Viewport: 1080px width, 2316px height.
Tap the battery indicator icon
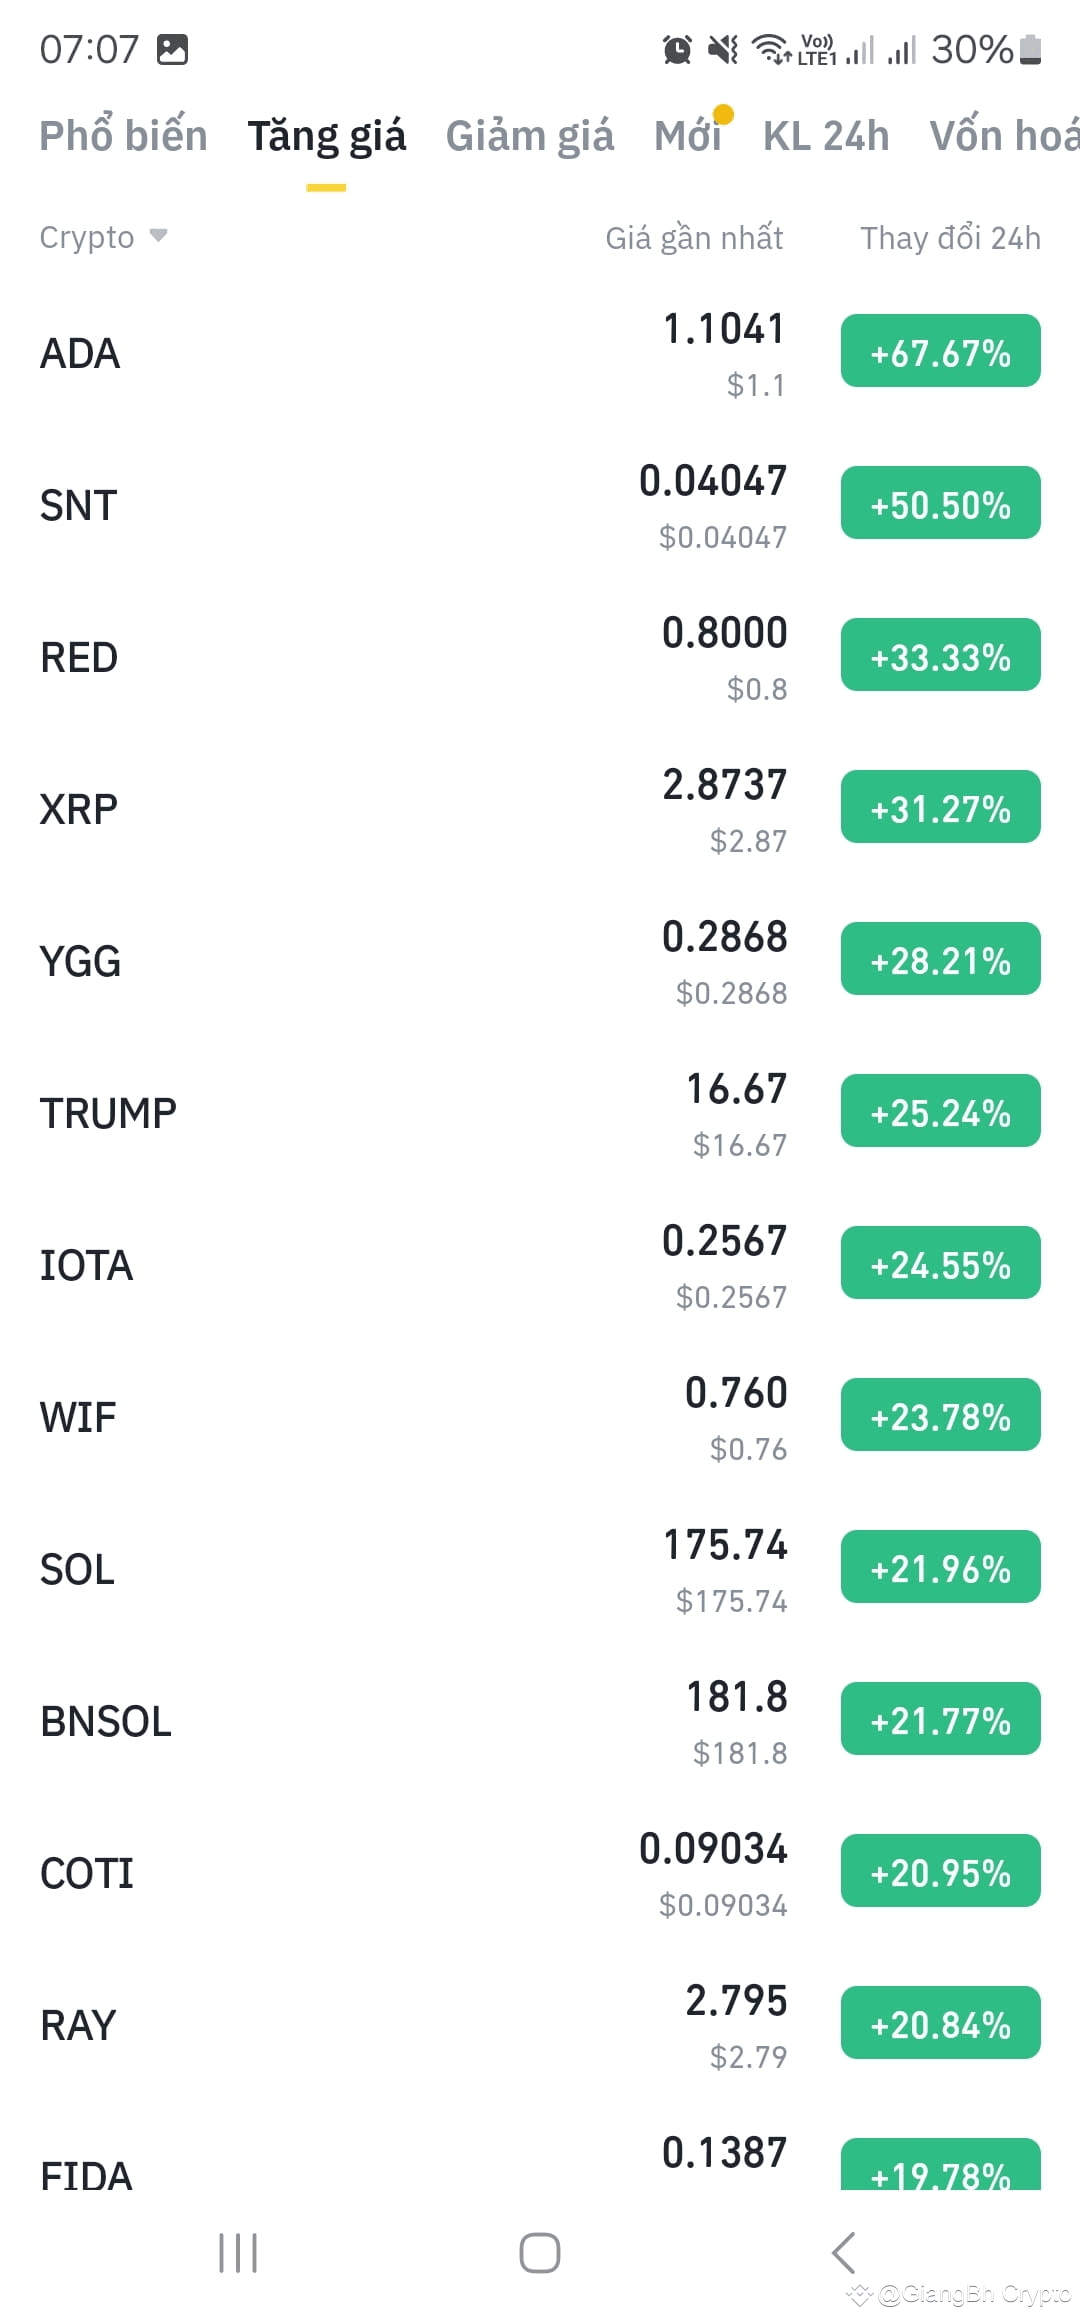pyautogui.click(x=1031, y=49)
